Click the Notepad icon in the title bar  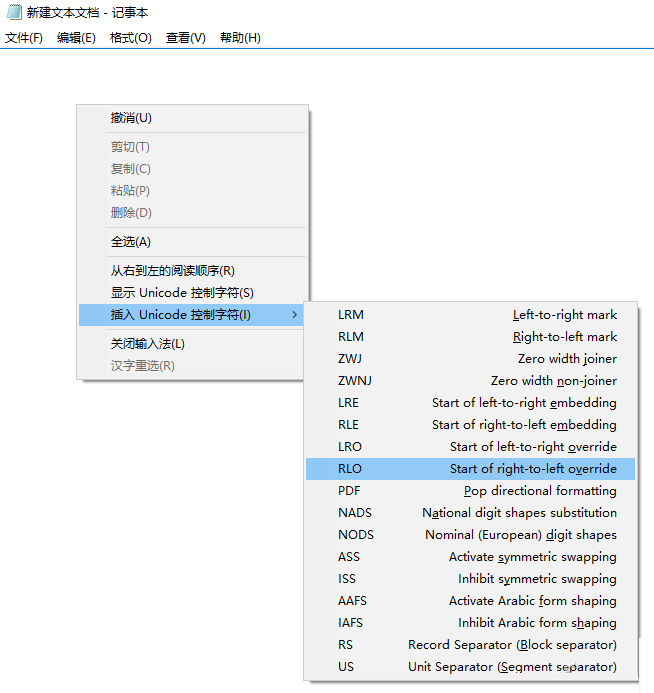pos(14,13)
